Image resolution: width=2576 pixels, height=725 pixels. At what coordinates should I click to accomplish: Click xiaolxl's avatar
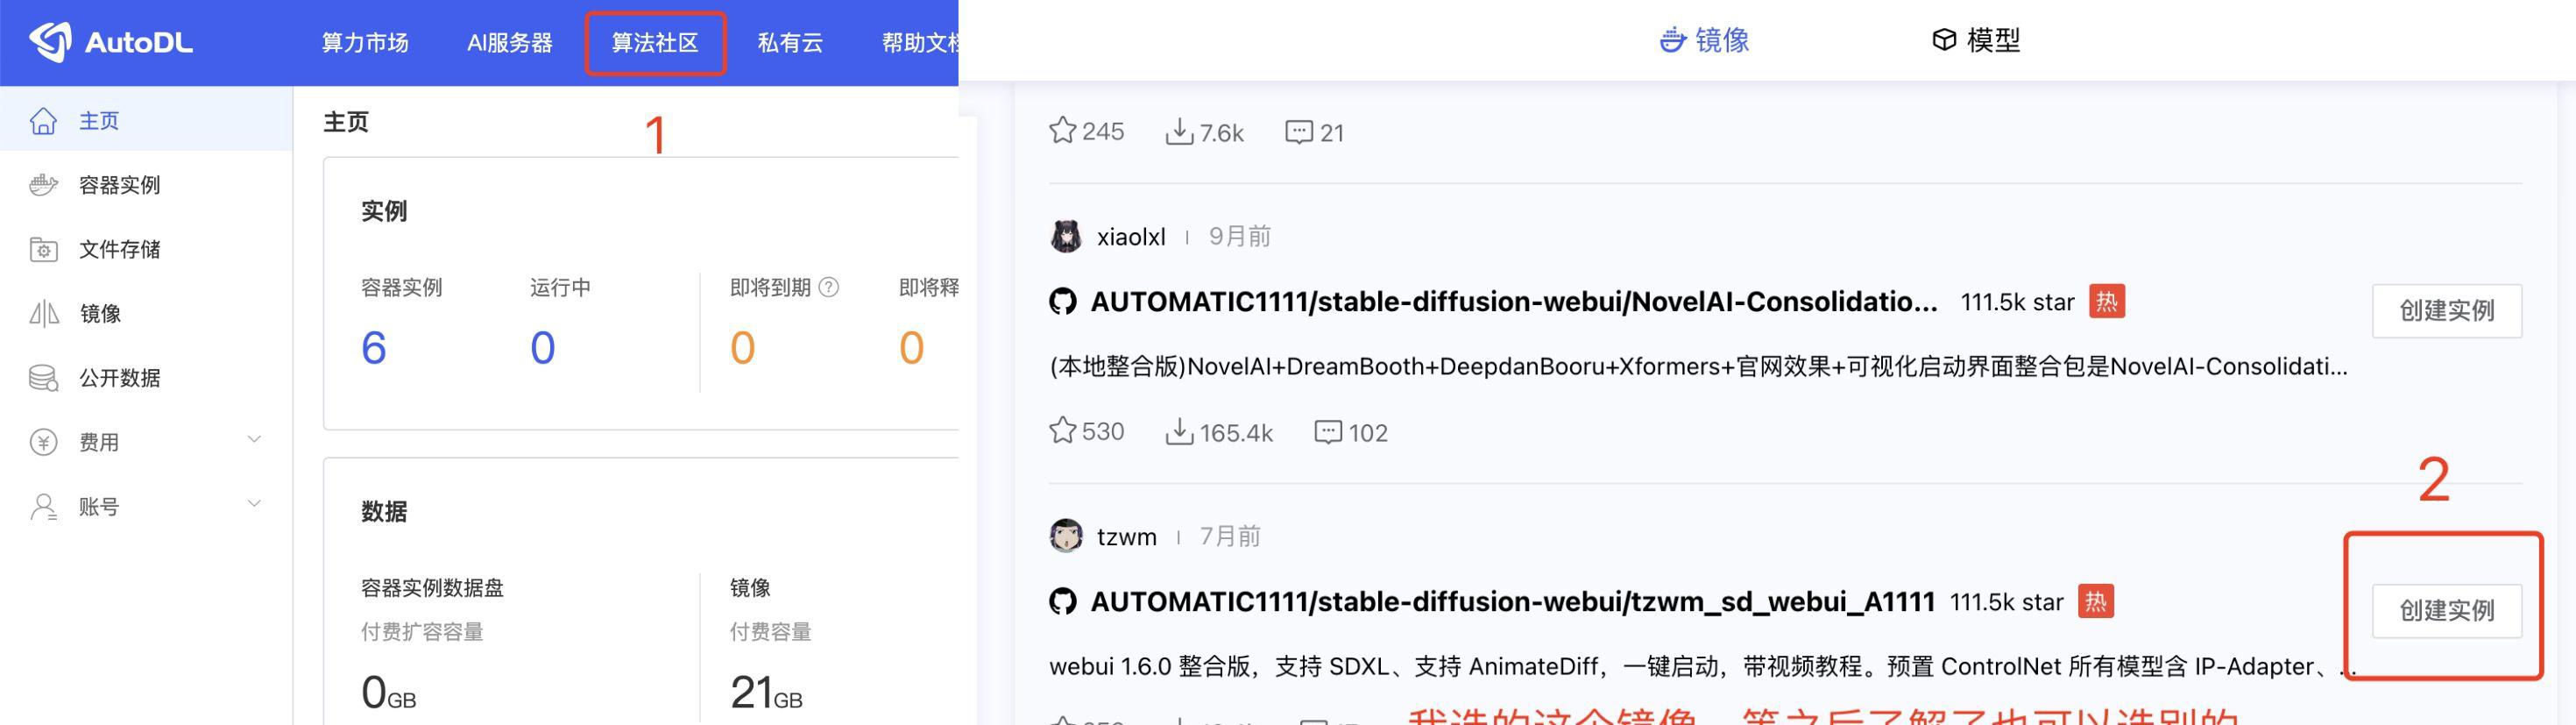point(1066,236)
